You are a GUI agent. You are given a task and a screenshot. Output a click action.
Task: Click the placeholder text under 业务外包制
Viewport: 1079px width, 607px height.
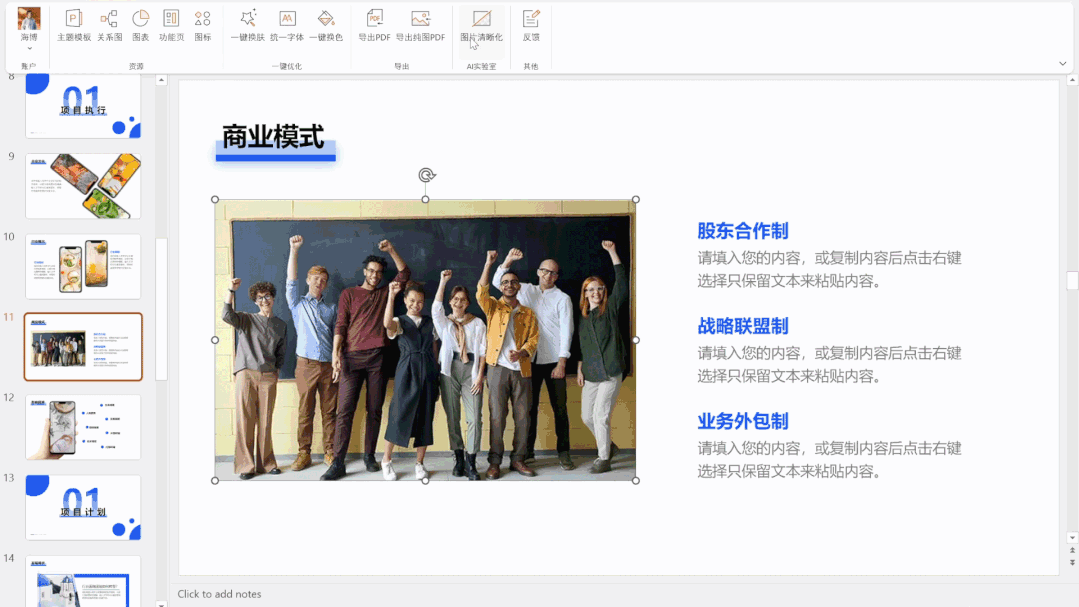pyautogui.click(x=829, y=460)
